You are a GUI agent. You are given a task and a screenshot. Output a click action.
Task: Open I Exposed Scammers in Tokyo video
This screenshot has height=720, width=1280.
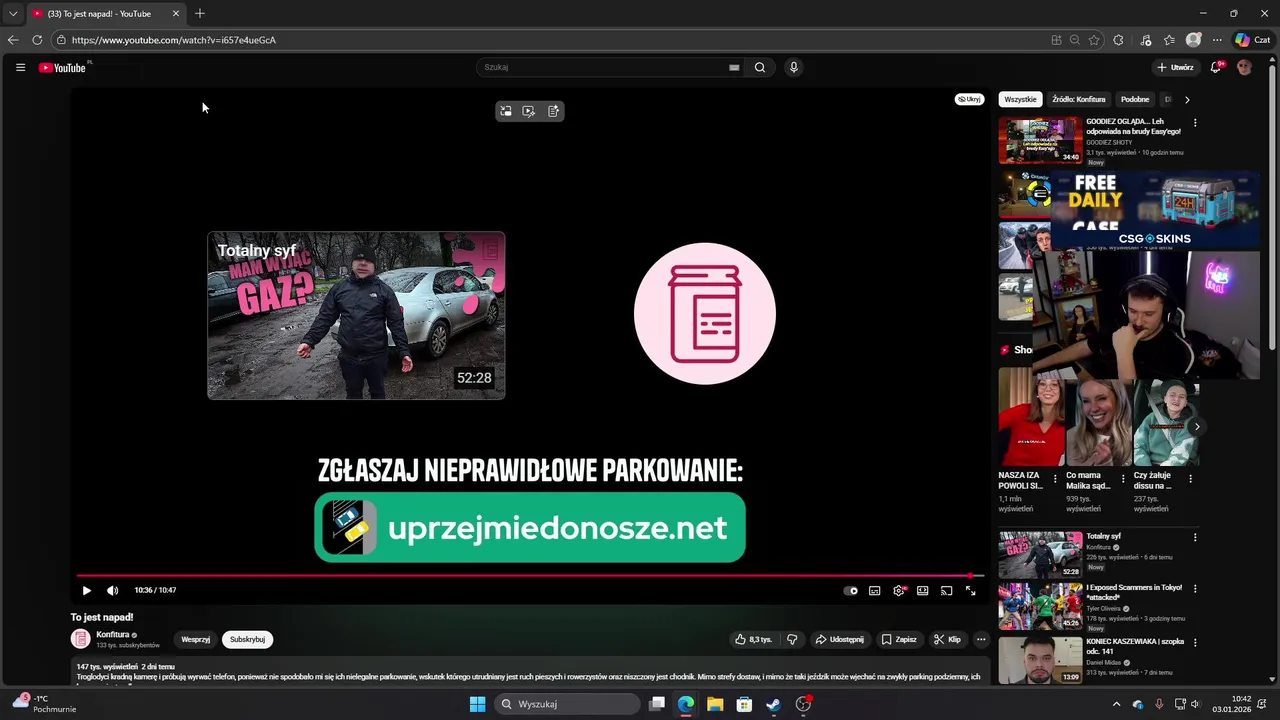1040,607
